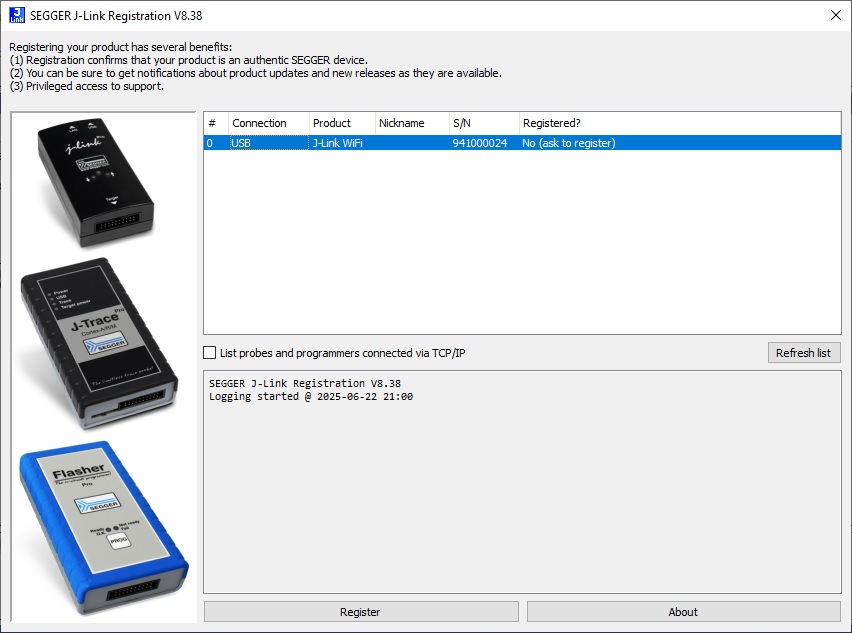Click the Nickname column header
Image resolution: width=852 pixels, height=633 pixels.
(x=412, y=123)
